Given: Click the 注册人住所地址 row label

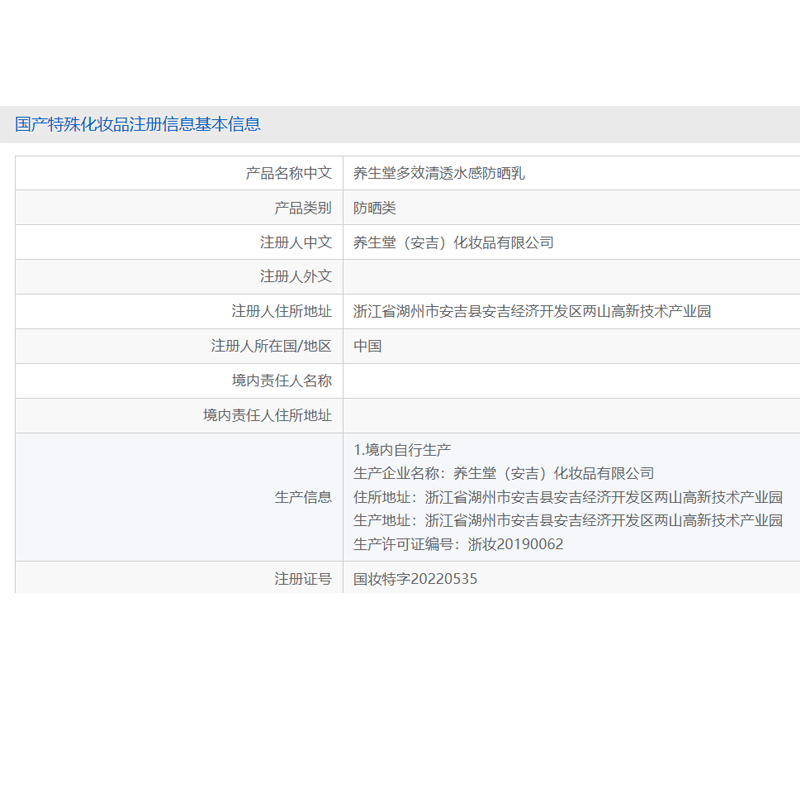Looking at the screenshot, I should [x=281, y=311].
